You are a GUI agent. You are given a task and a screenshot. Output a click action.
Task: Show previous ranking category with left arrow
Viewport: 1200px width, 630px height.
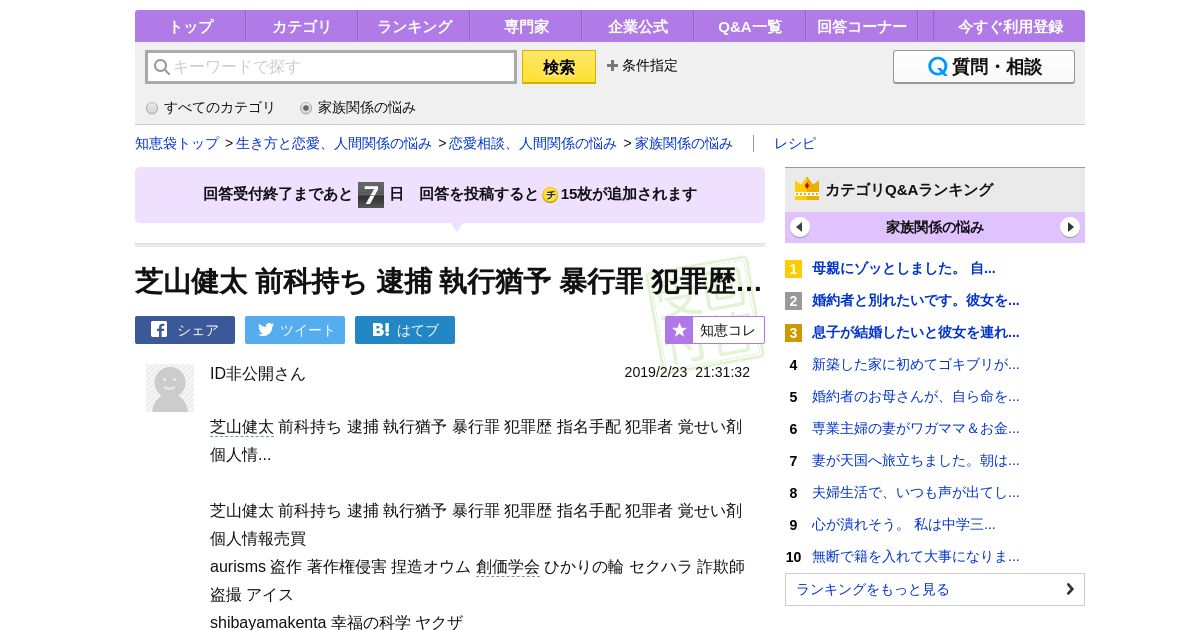800,227
